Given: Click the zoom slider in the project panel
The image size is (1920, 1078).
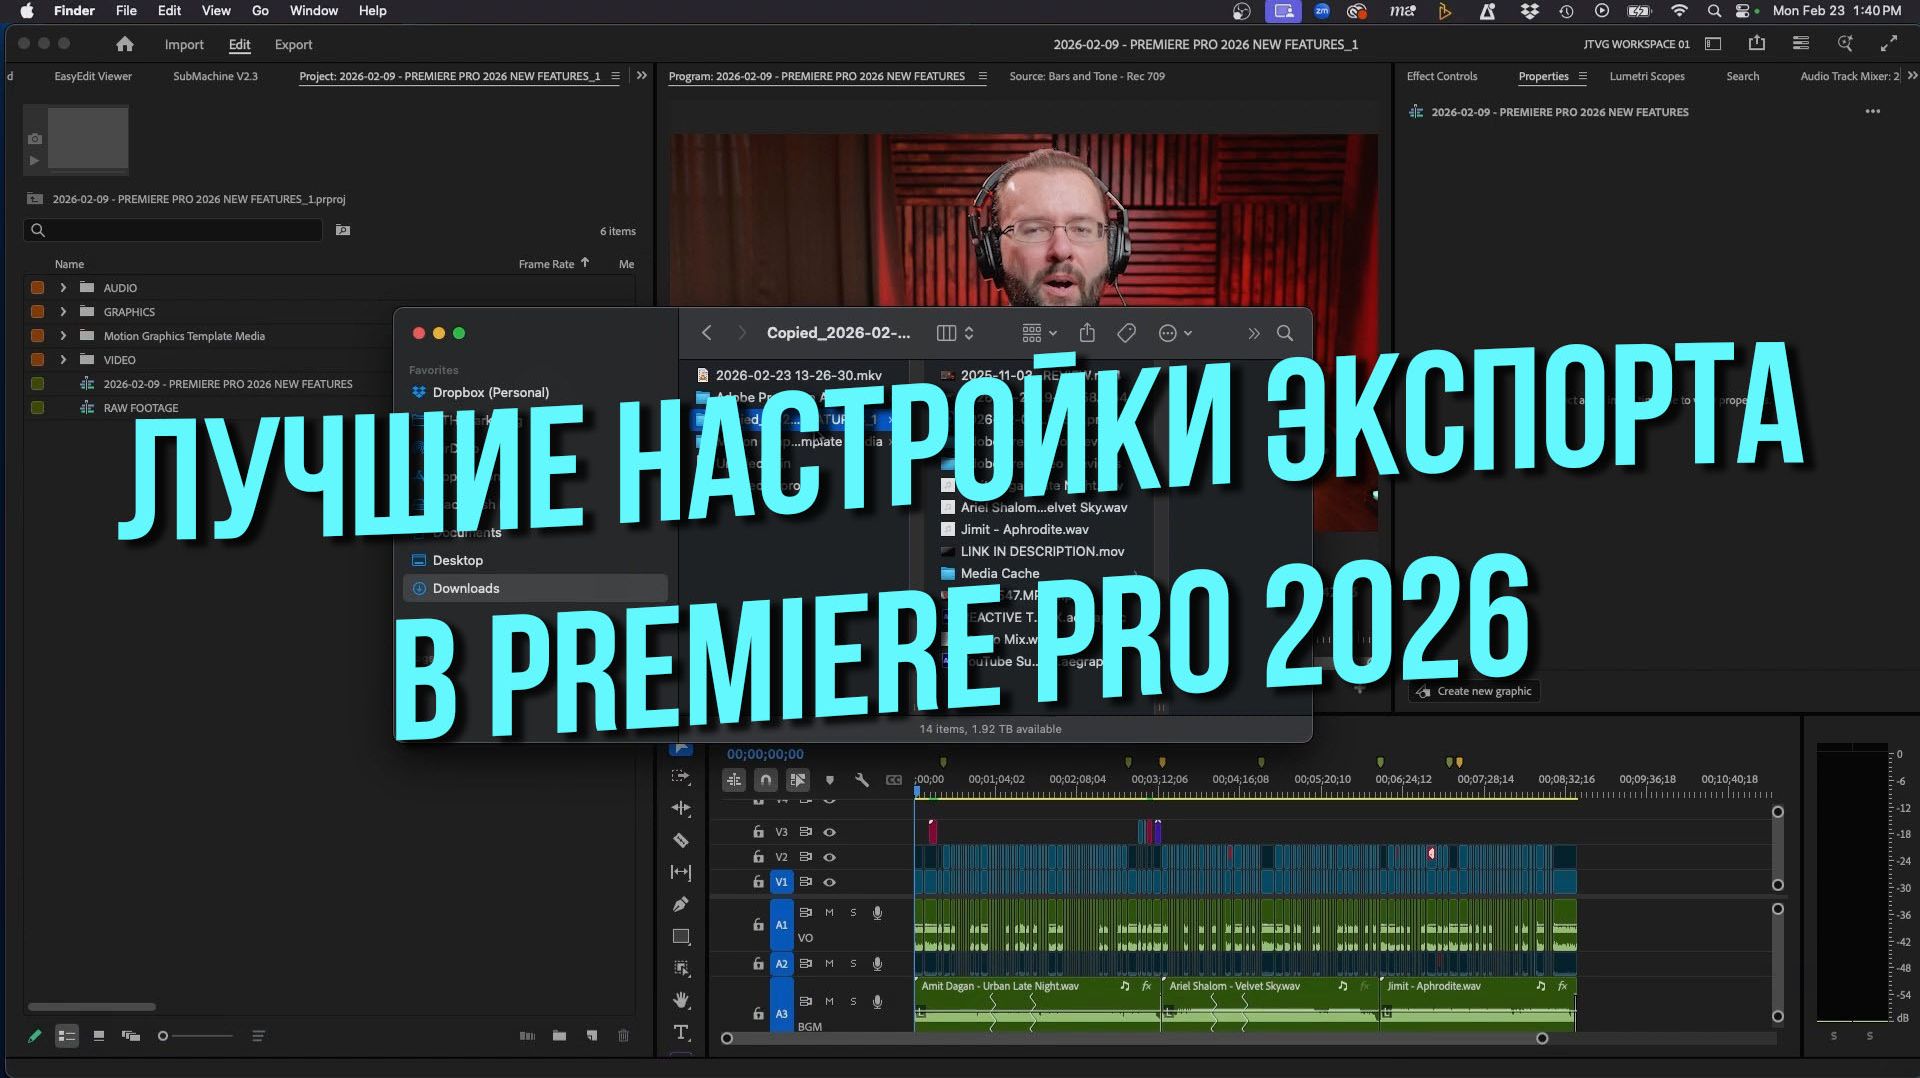Looking at the screenshot, I should [163, 1036].
